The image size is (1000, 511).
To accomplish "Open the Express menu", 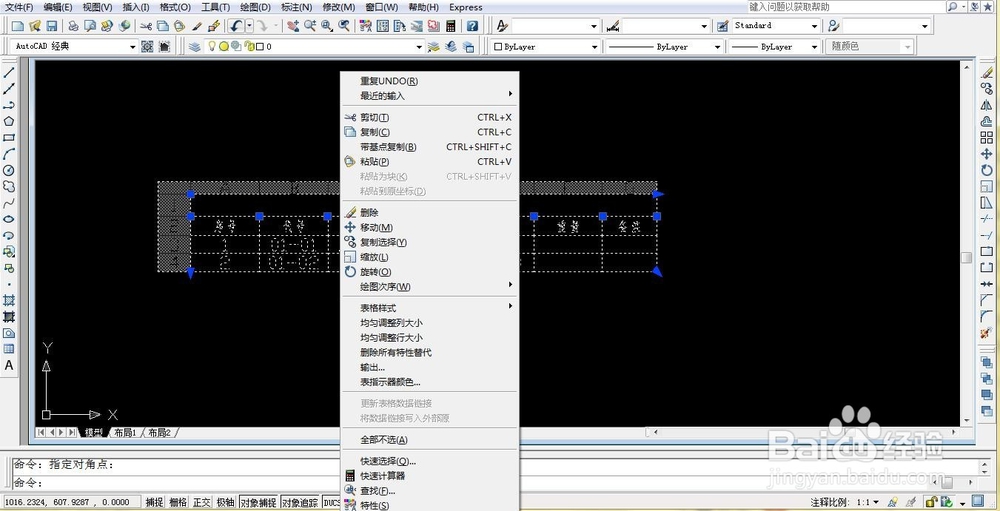I will pos(466,7).
